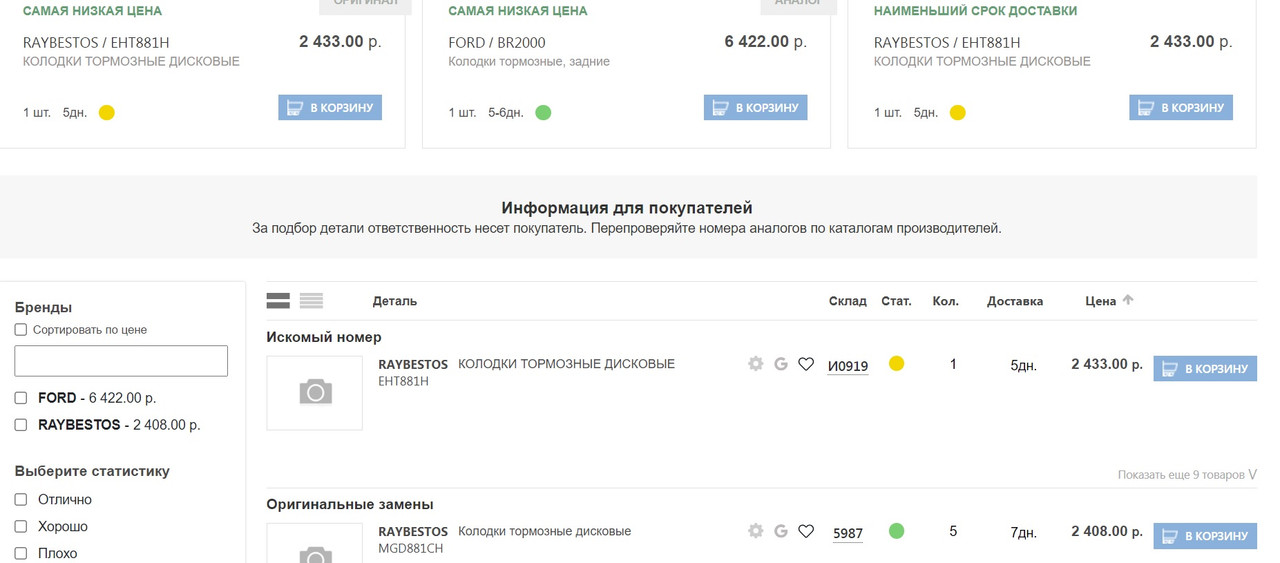
Task: Open warehouse link 5987
Action: pos(848,533)
